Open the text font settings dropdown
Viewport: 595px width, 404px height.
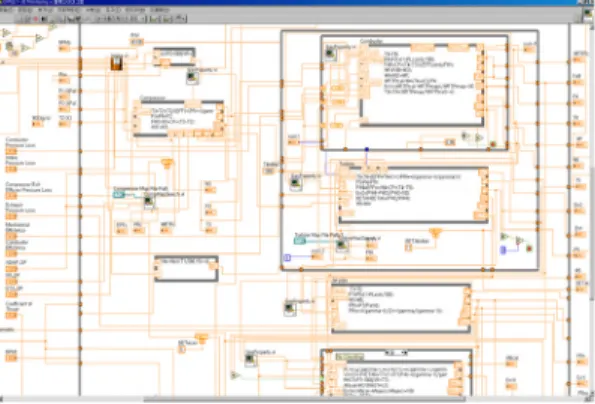(x=120, y=19)
